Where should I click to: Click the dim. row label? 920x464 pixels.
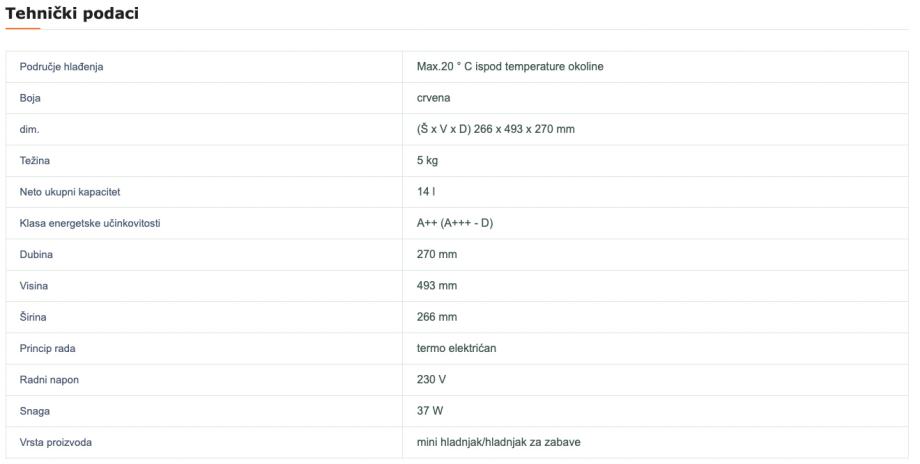[29, 129]
